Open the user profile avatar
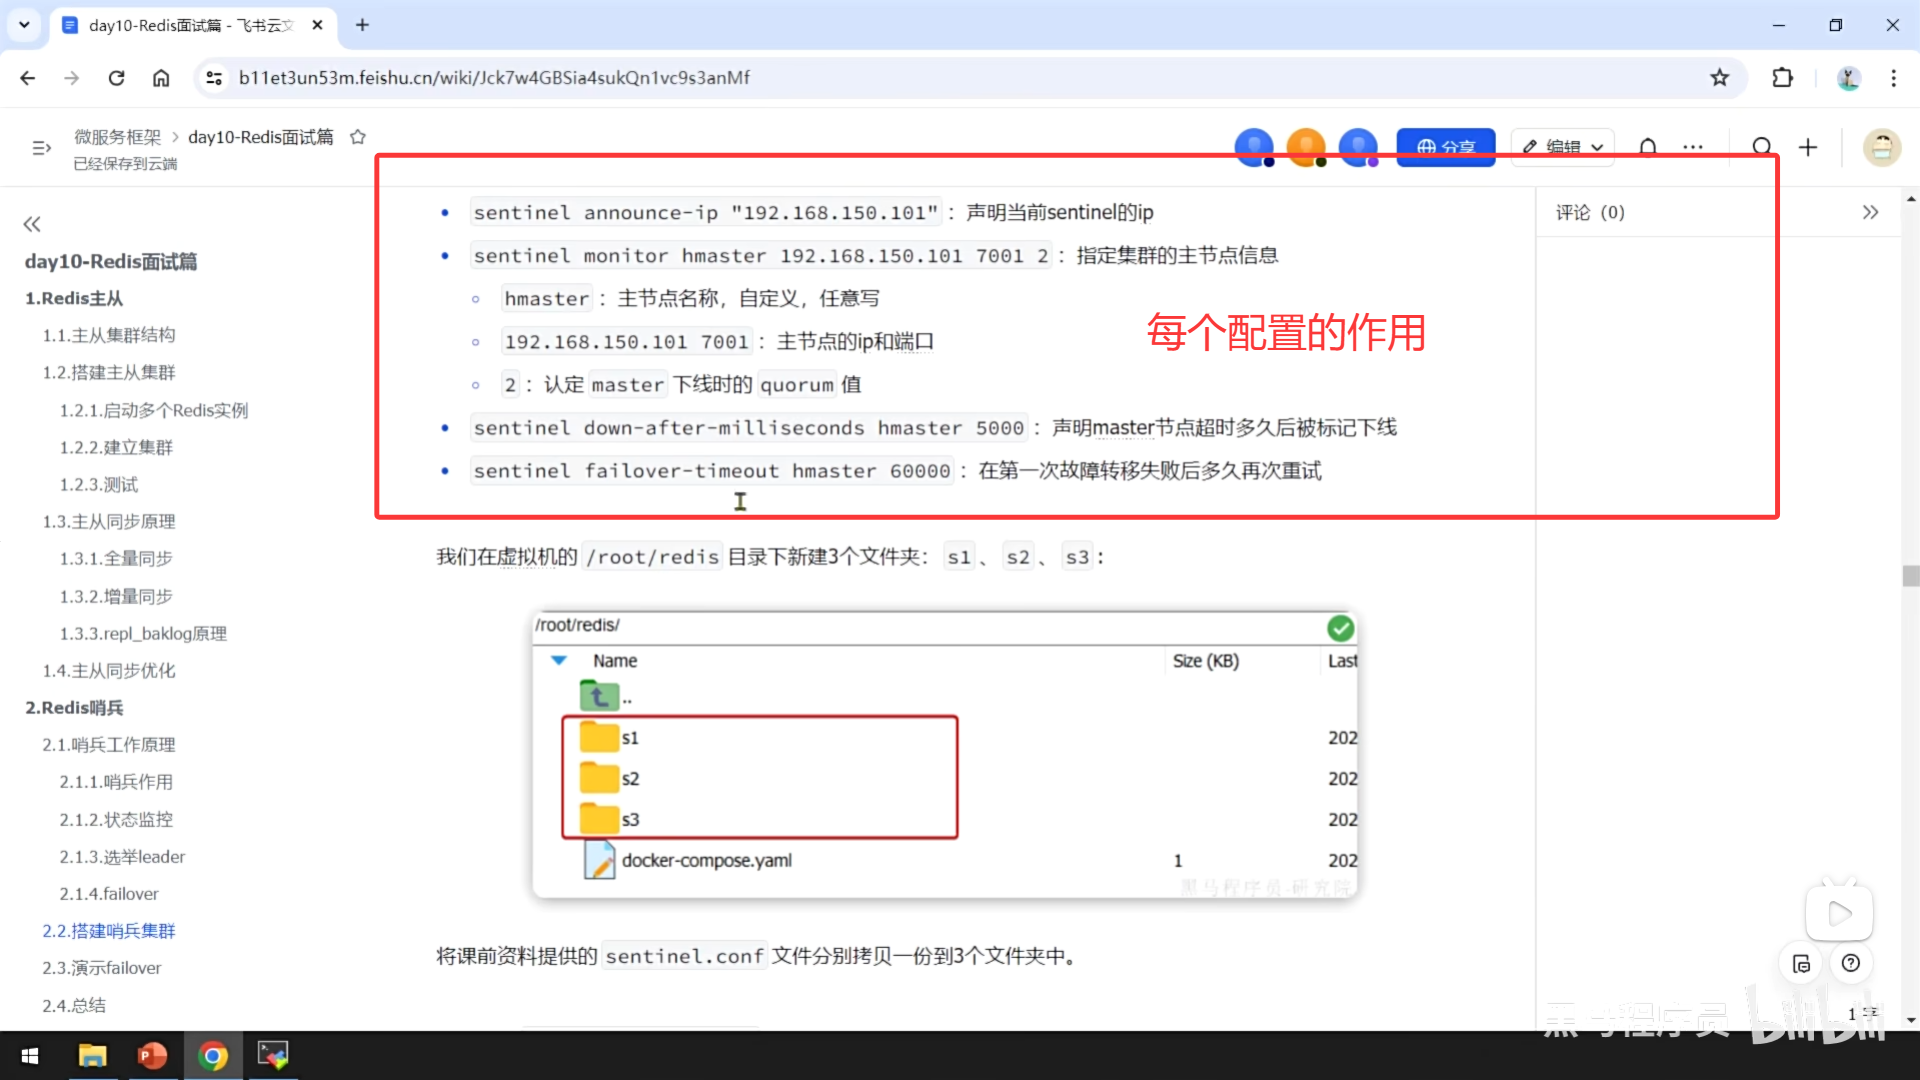The image size is (1920, 1080). click(1881, 147)
